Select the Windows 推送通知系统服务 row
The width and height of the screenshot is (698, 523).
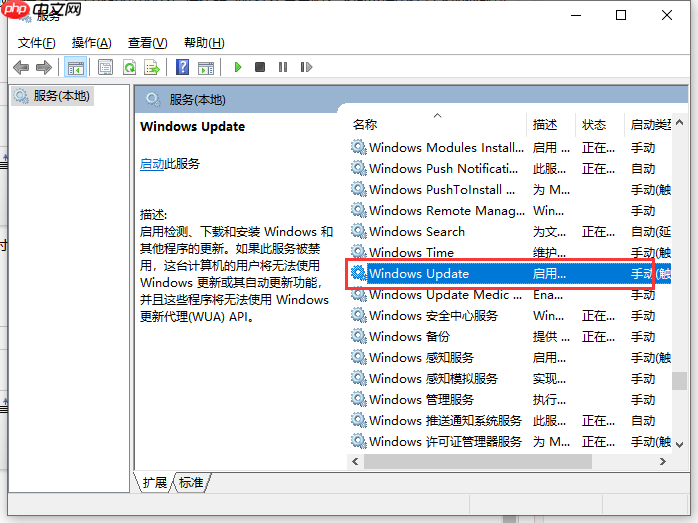click(x=510, y=420)
